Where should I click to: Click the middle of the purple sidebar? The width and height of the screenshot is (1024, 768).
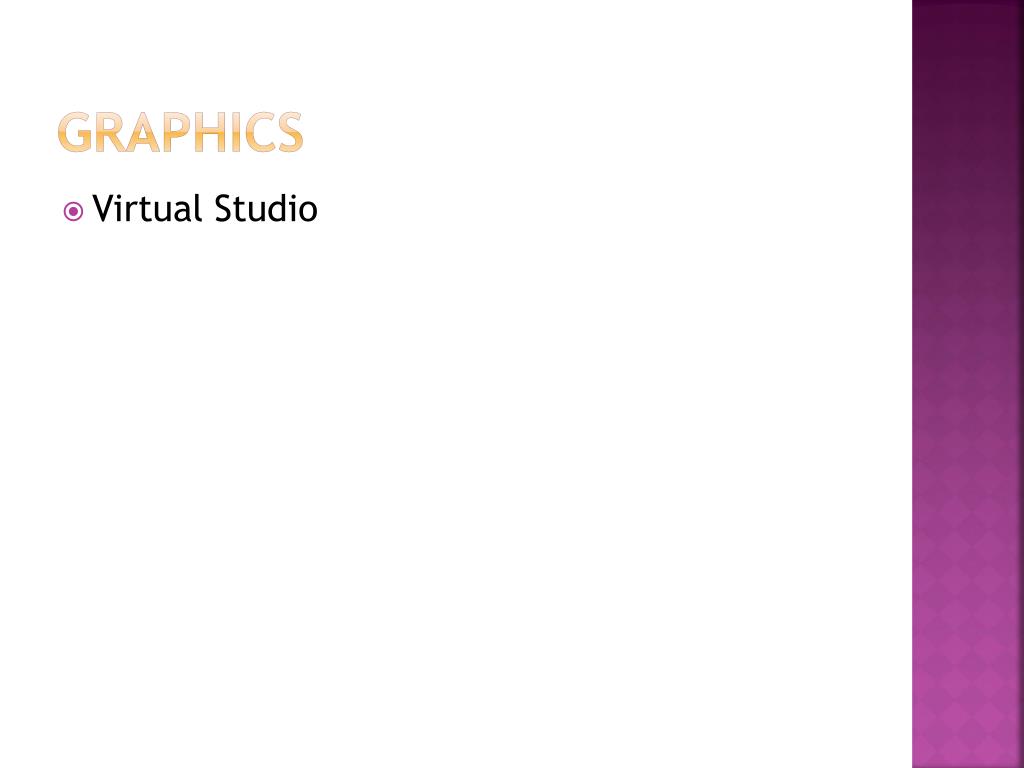968,384
